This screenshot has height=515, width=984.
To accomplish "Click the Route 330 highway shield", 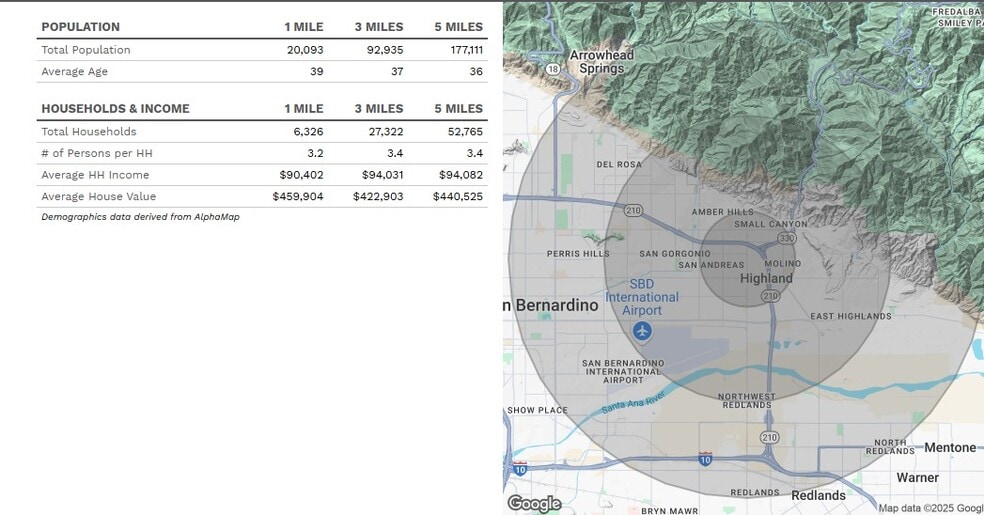I will [x=788, y=238].
